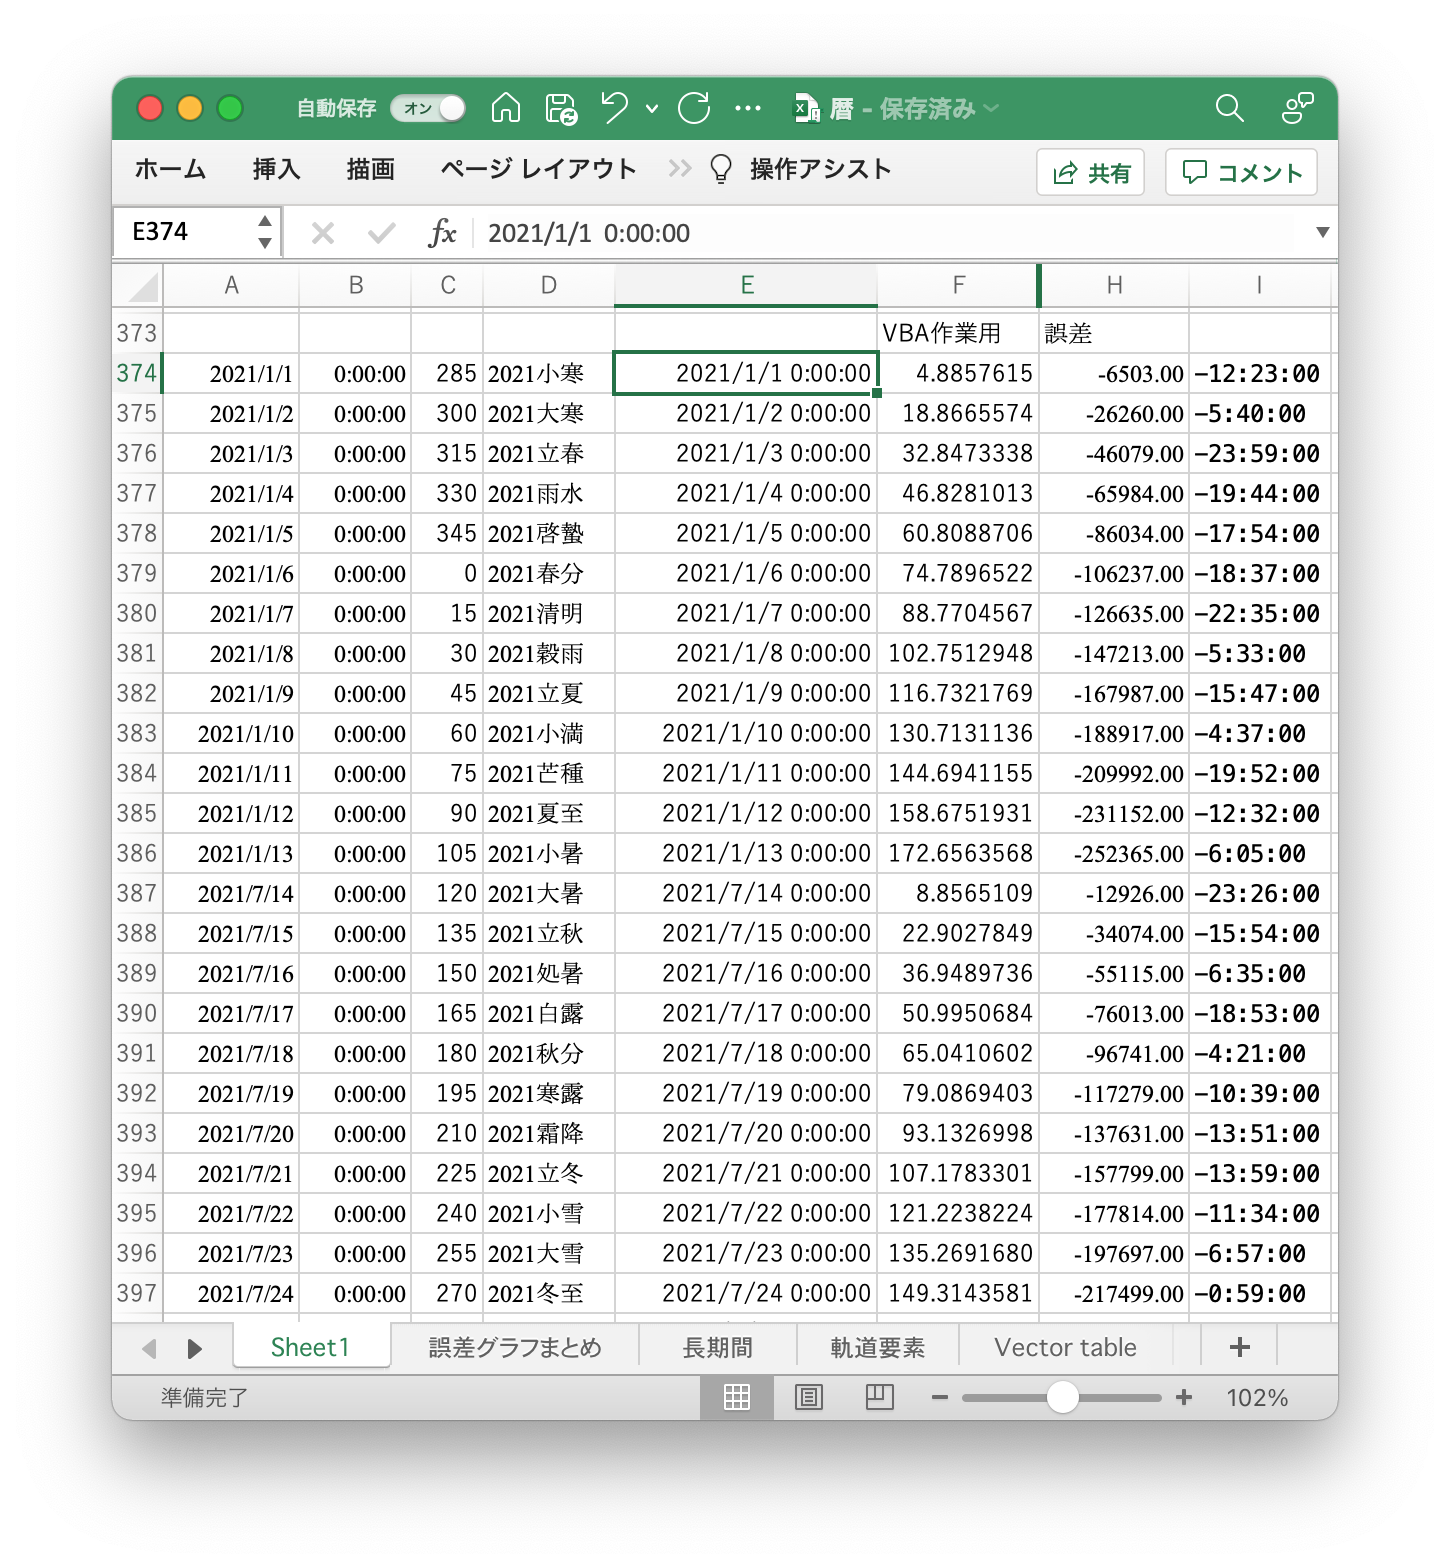Open the Home icon in title bar

click(x=506, y=107)
